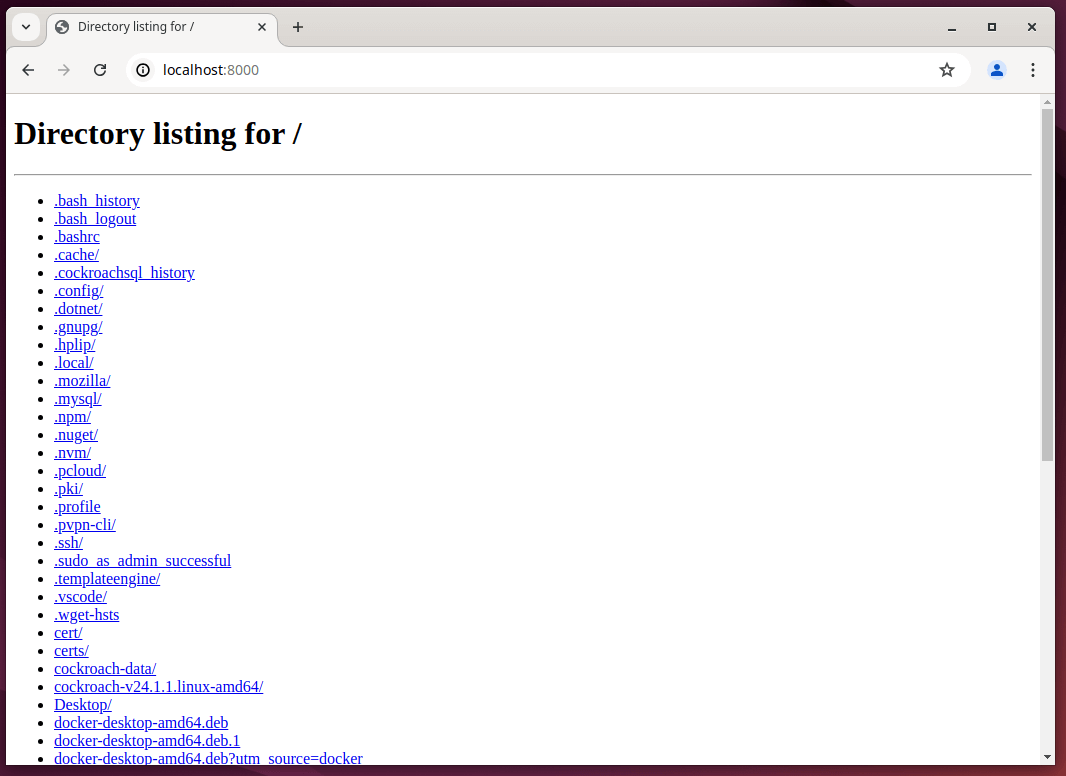Open the .wget-hsts file link
This screenshot has width=1066, height=776.
tap(87, 615)
